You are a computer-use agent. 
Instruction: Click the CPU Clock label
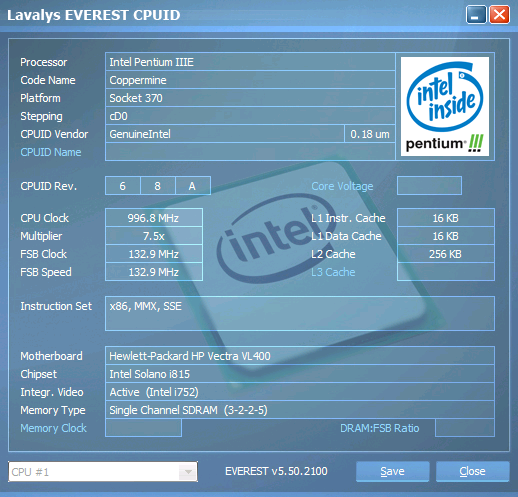(45, 218)
